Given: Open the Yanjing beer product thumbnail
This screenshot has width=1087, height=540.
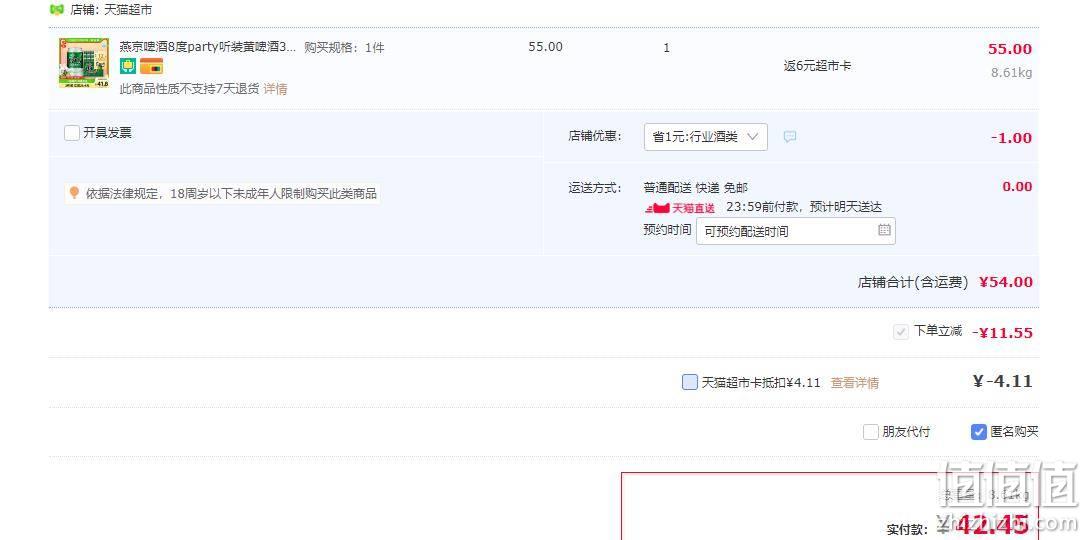Looking at the screenshot, I should point(84,63).
